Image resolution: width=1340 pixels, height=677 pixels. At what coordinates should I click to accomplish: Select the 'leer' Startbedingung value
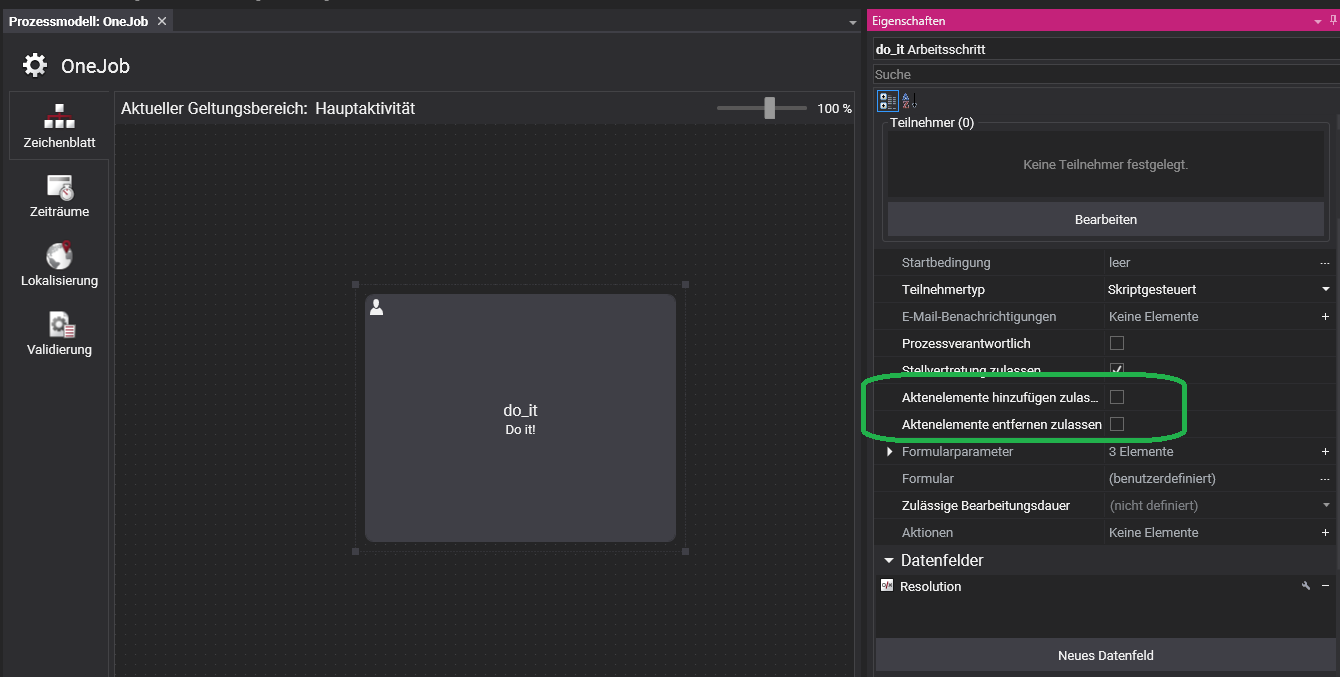click(1119, 263)
